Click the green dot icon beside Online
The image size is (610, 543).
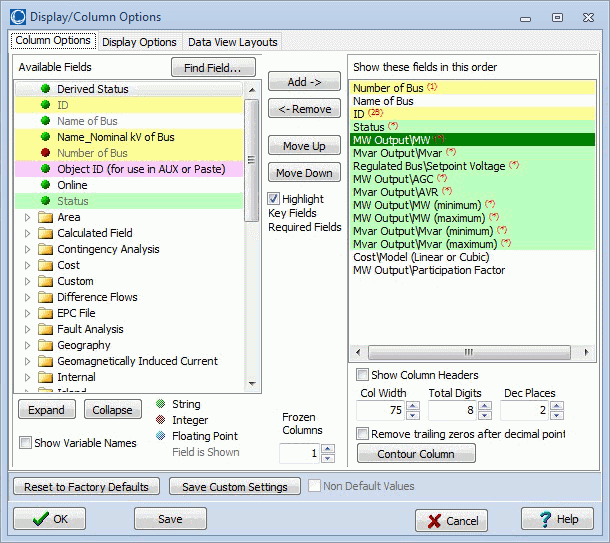[x=45, y=185]
